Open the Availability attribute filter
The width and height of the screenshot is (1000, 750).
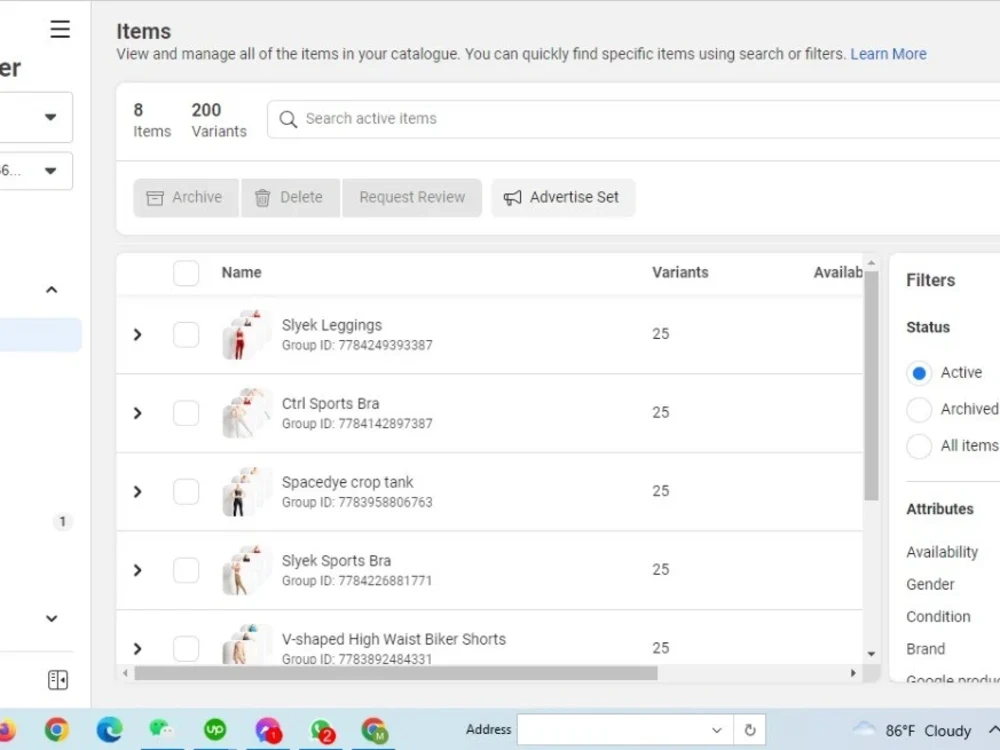[942, 552]
